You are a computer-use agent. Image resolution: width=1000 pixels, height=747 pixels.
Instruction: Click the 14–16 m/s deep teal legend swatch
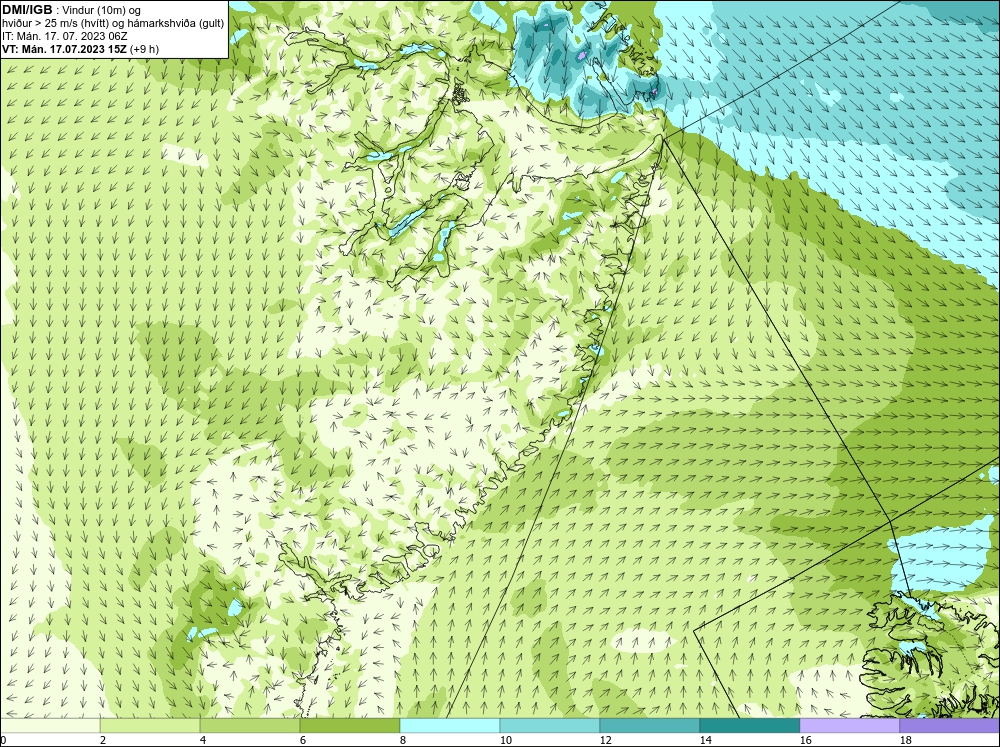(750, 725)
